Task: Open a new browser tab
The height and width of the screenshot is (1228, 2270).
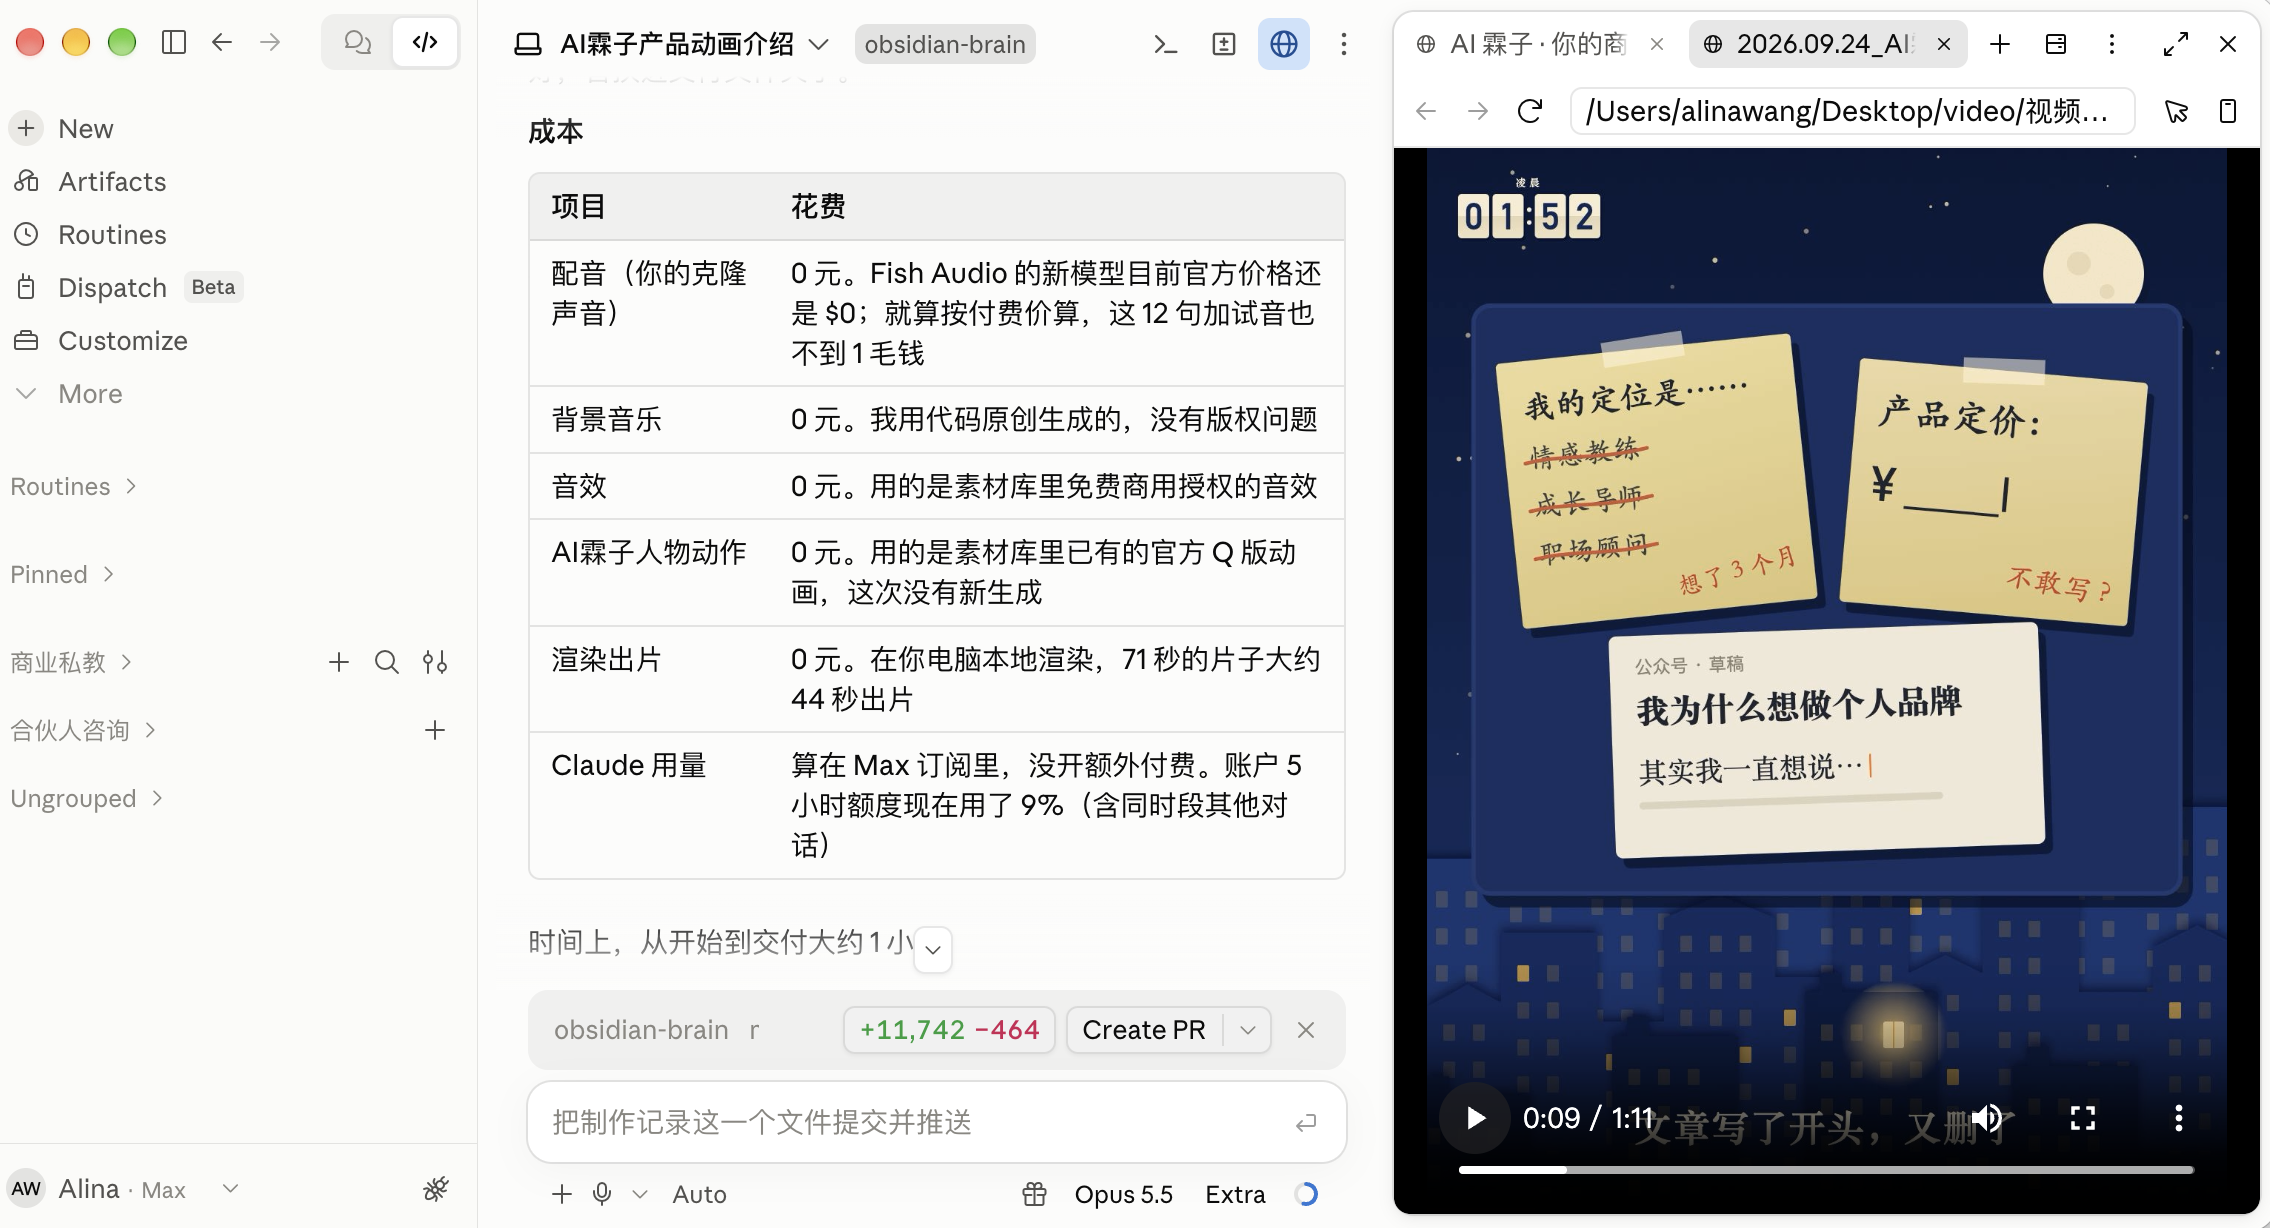Action: coord(2000,44)
